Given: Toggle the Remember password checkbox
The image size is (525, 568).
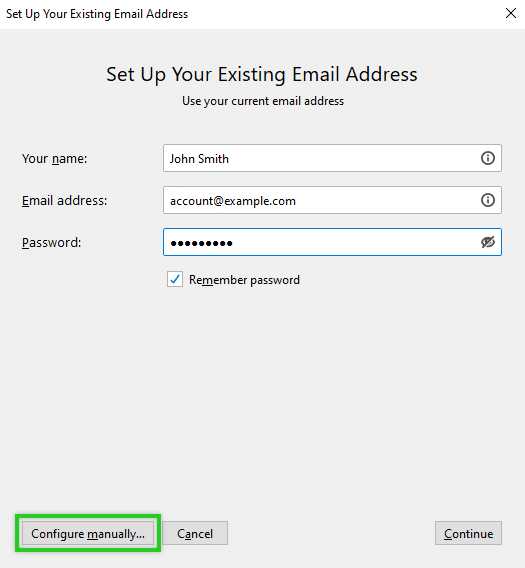Looking at the screenshot, I should point(175,279).
